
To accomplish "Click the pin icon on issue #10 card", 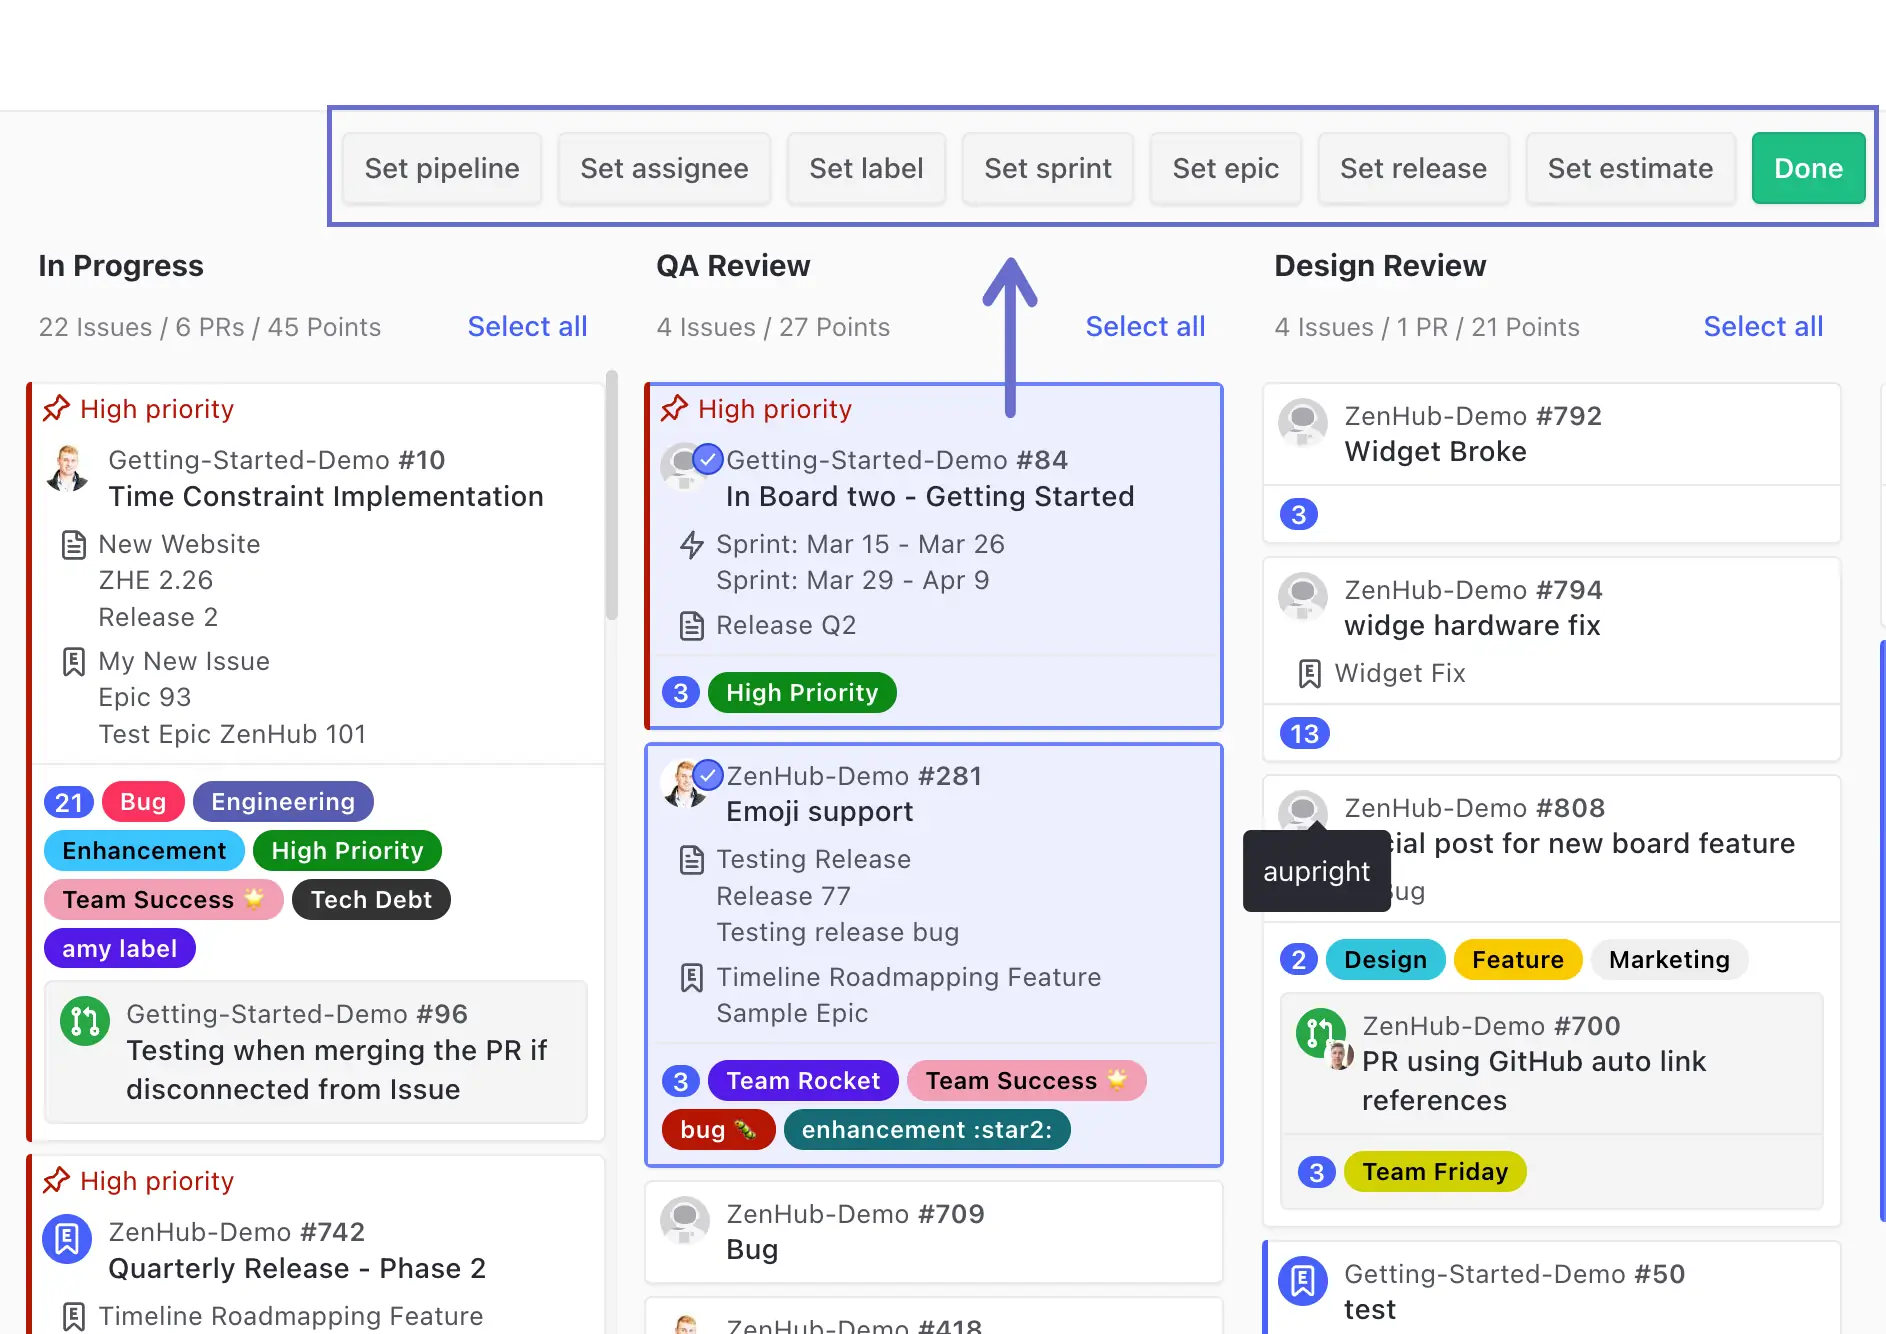I will 57,408.
